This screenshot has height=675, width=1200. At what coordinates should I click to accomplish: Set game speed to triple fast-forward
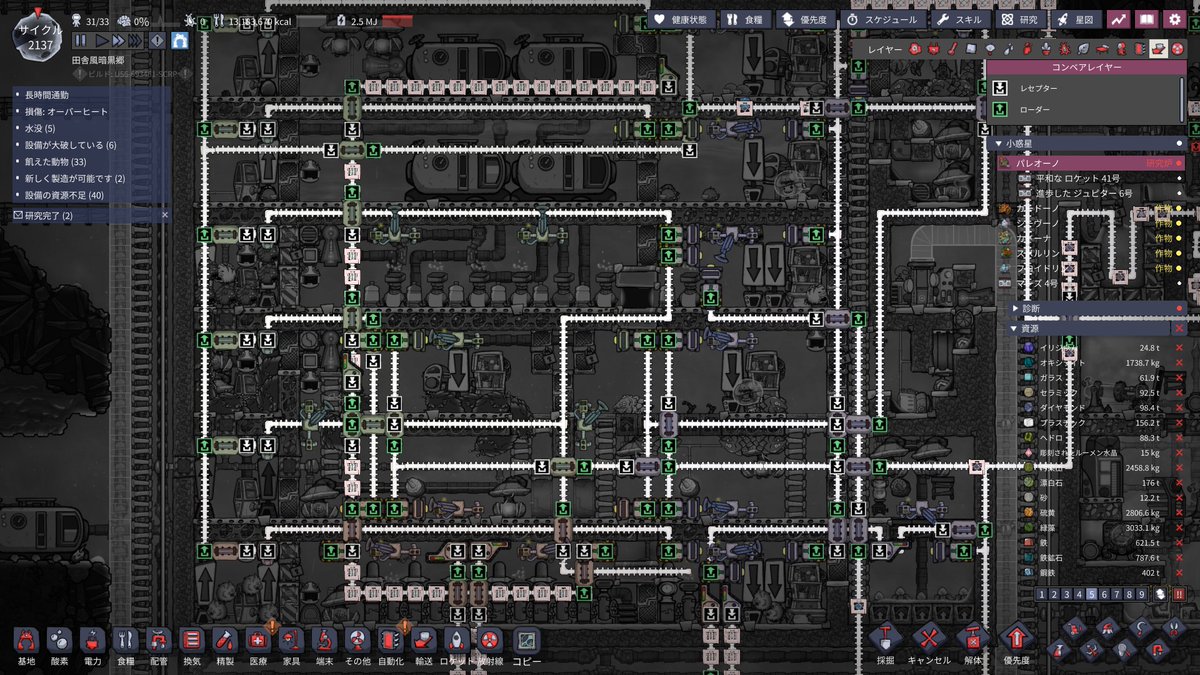click(136, 41)
